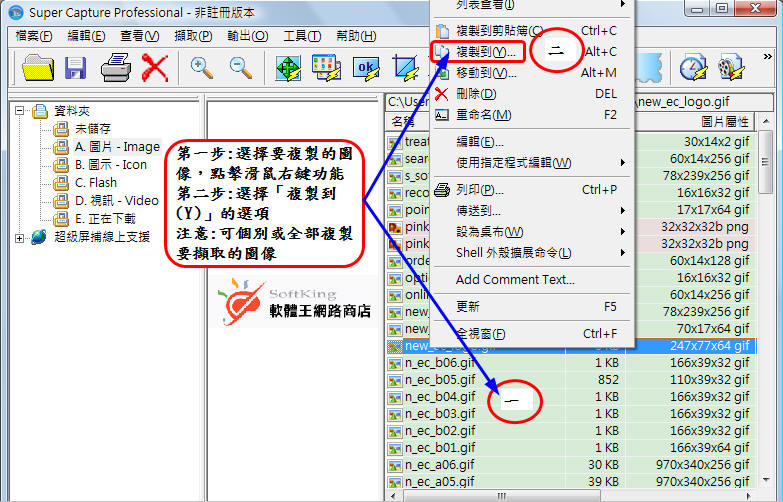The width and height of the screenshot is (783, 502).
Task: Click the video capture film reel icon
Action: [732, 67]
